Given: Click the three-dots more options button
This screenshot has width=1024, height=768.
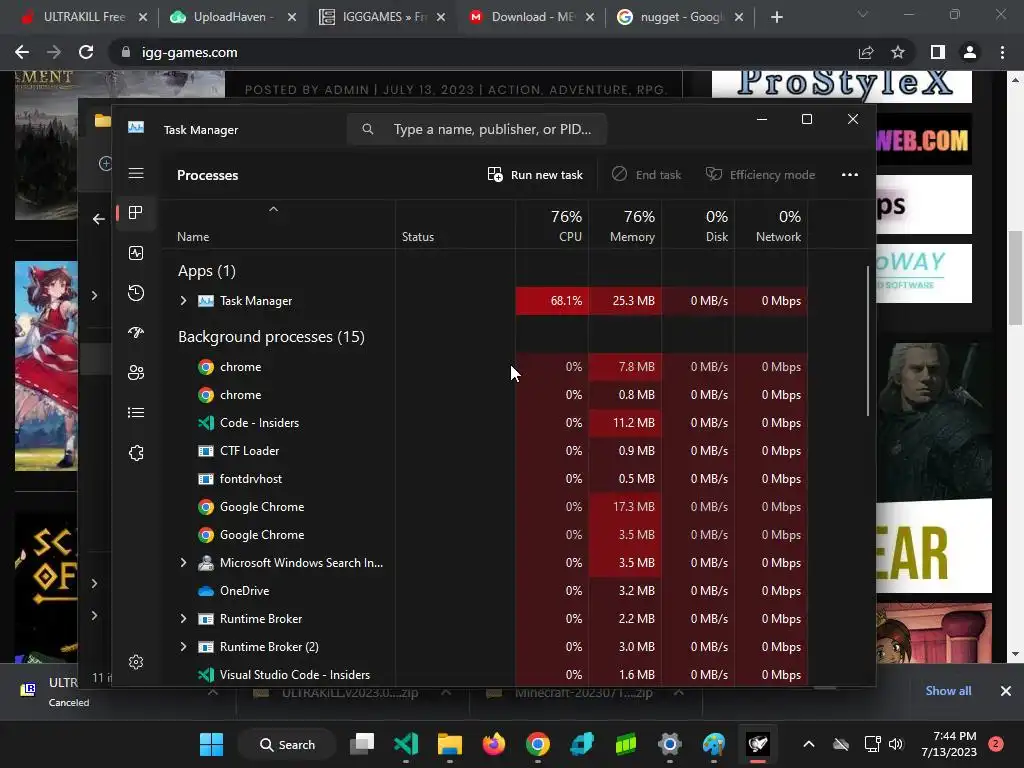Looking at the screenshot, I should point(850,174).
